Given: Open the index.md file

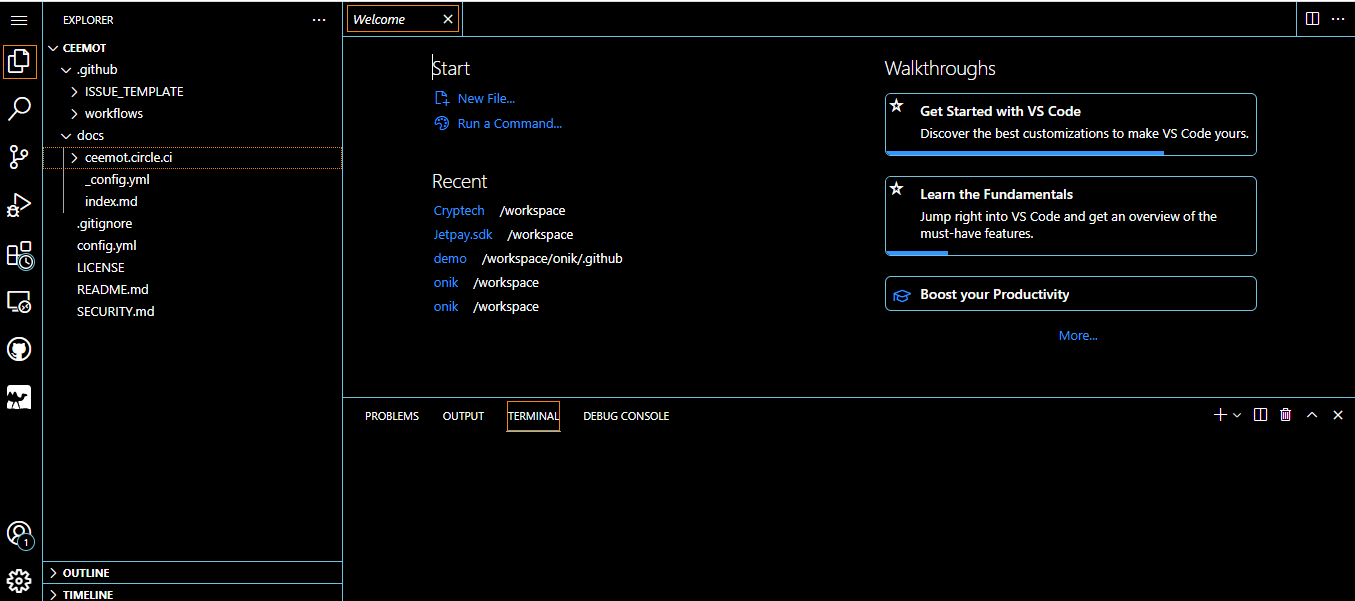Looking at the screenshot, I should pos(111,202).
